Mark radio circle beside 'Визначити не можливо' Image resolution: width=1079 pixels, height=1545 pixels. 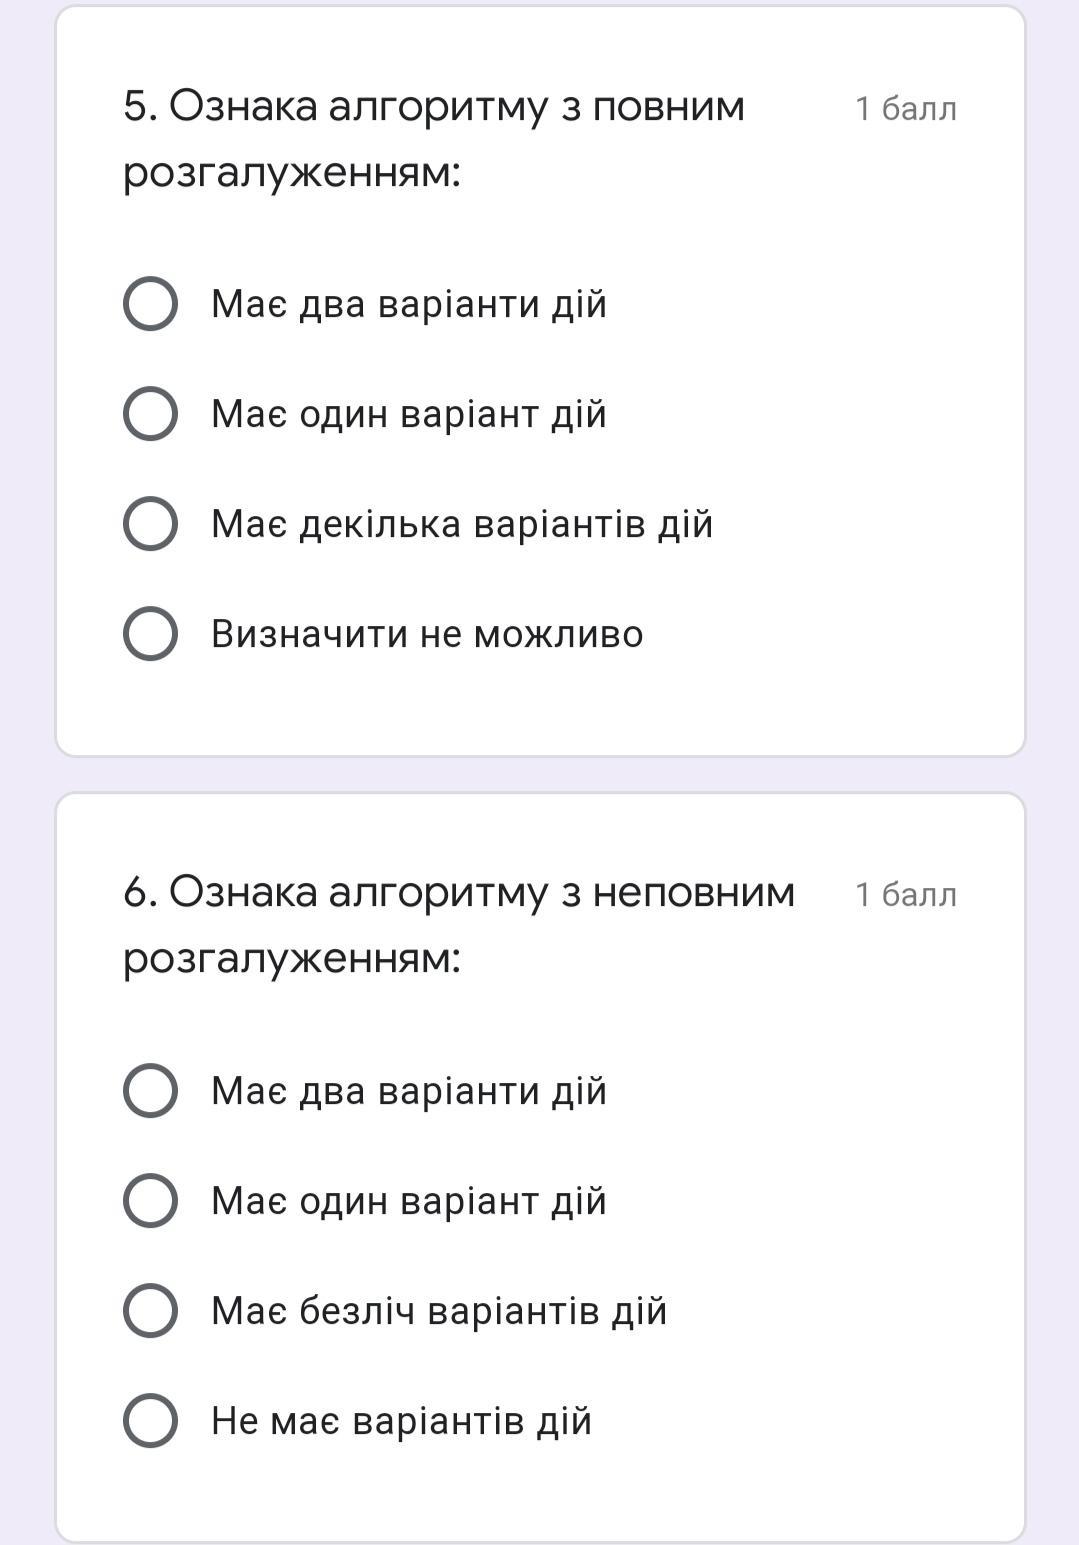point(150,633)
